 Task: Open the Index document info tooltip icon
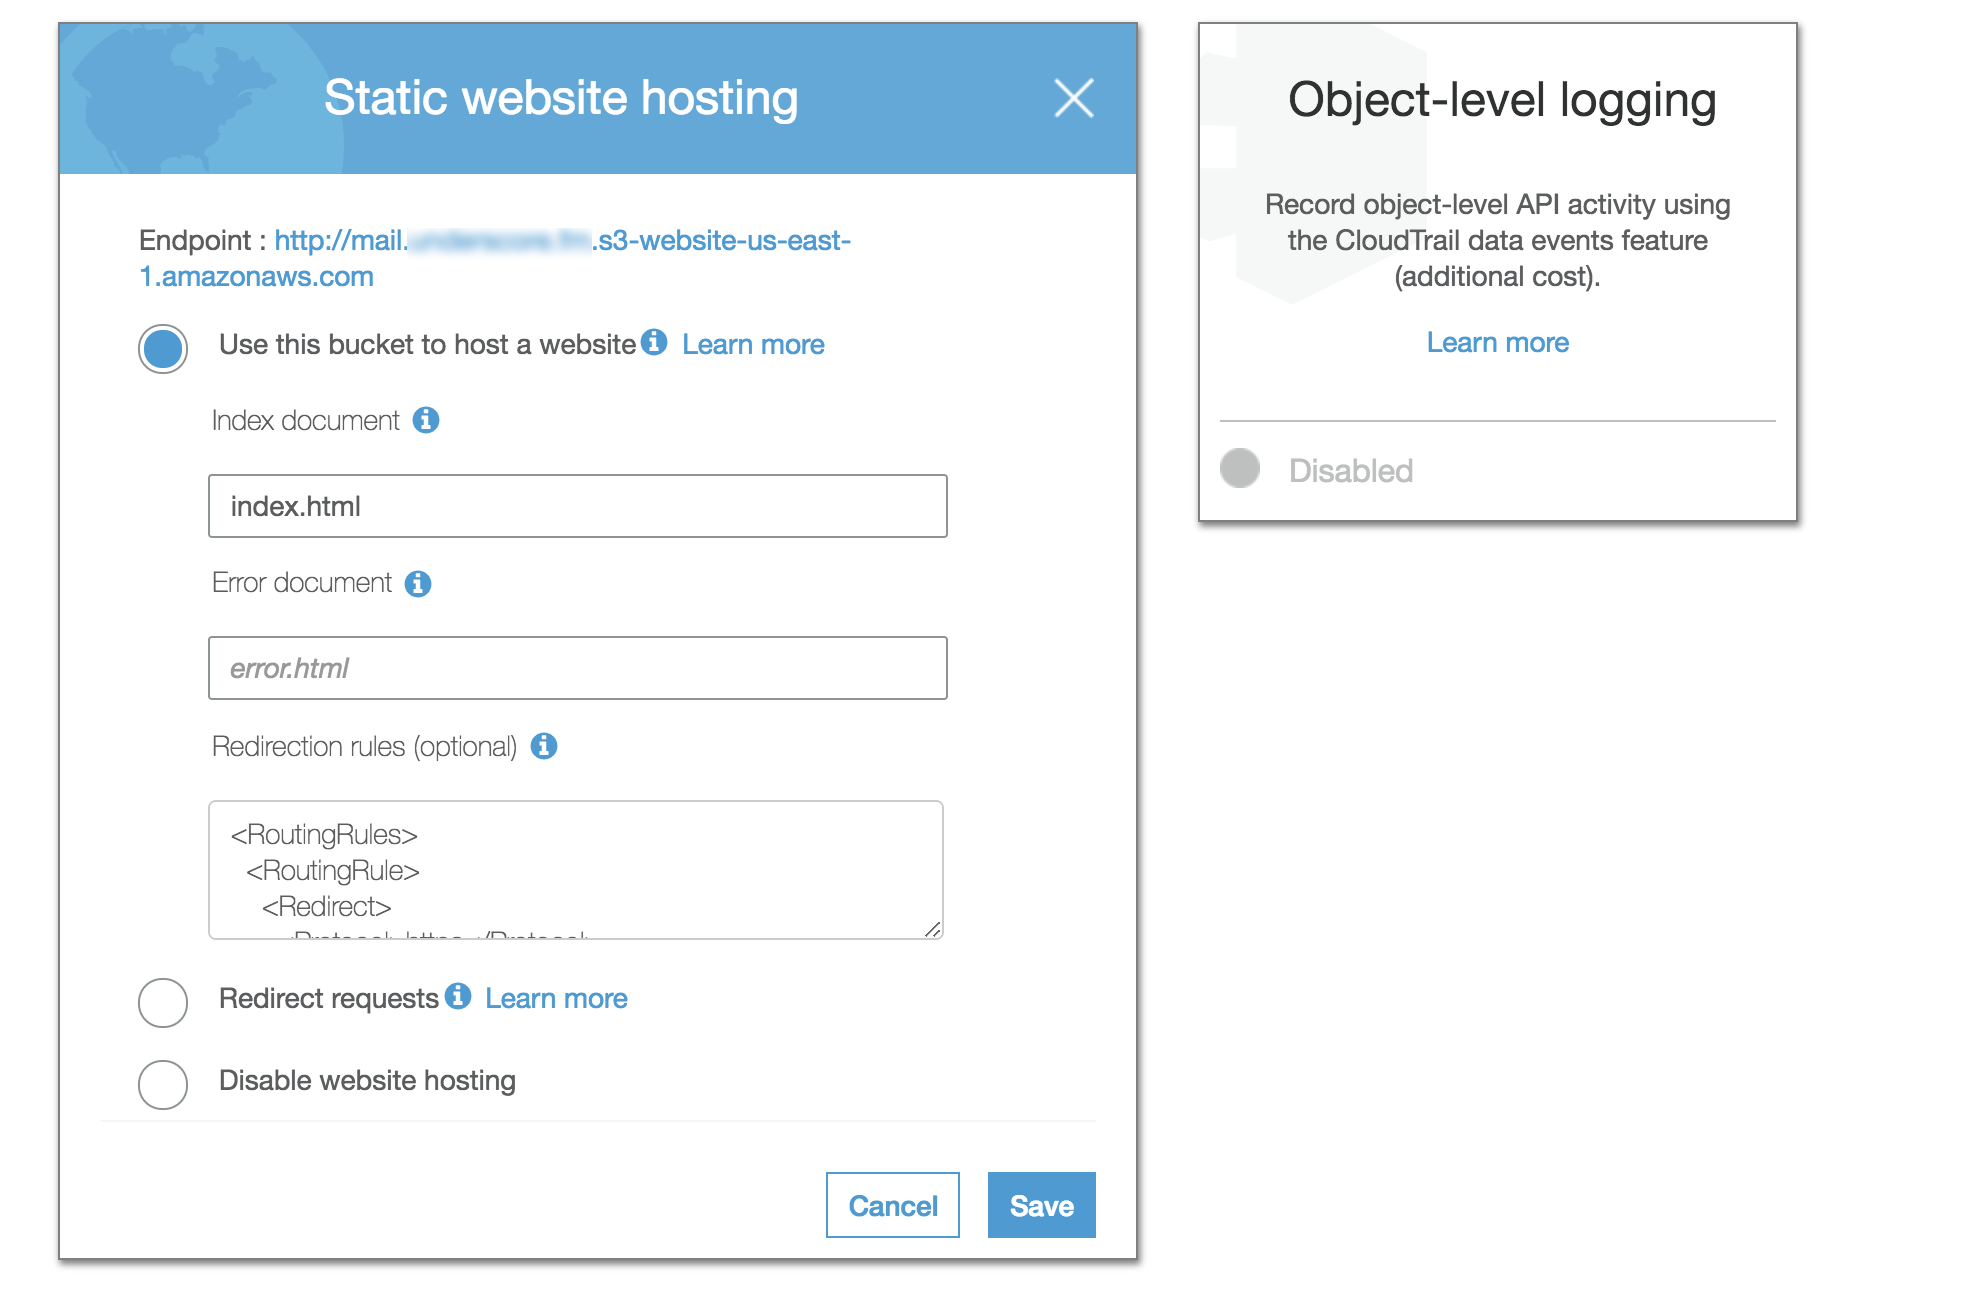point(427,420)
